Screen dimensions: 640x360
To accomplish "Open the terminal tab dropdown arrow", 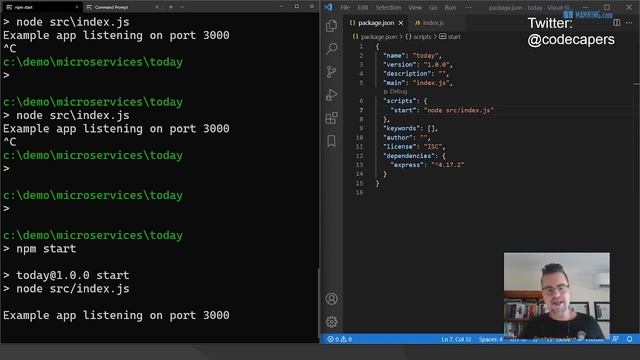I will tap(182, 7).
